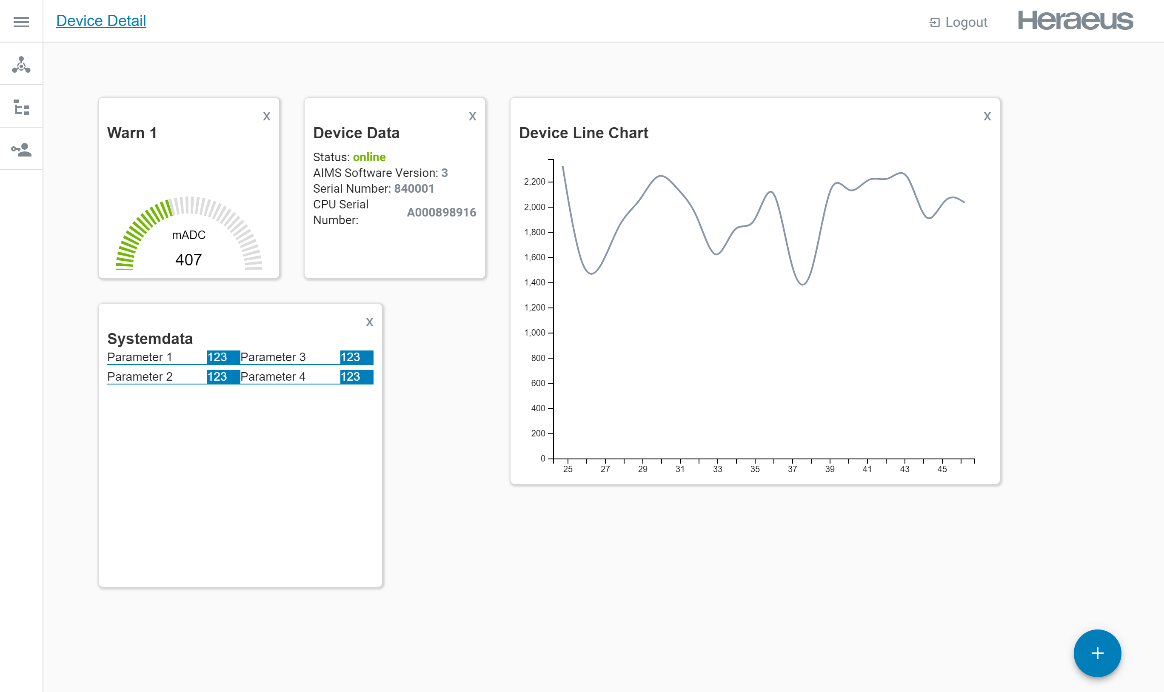
Task: Click the Logout button
Action: click(x=958, y=22)
